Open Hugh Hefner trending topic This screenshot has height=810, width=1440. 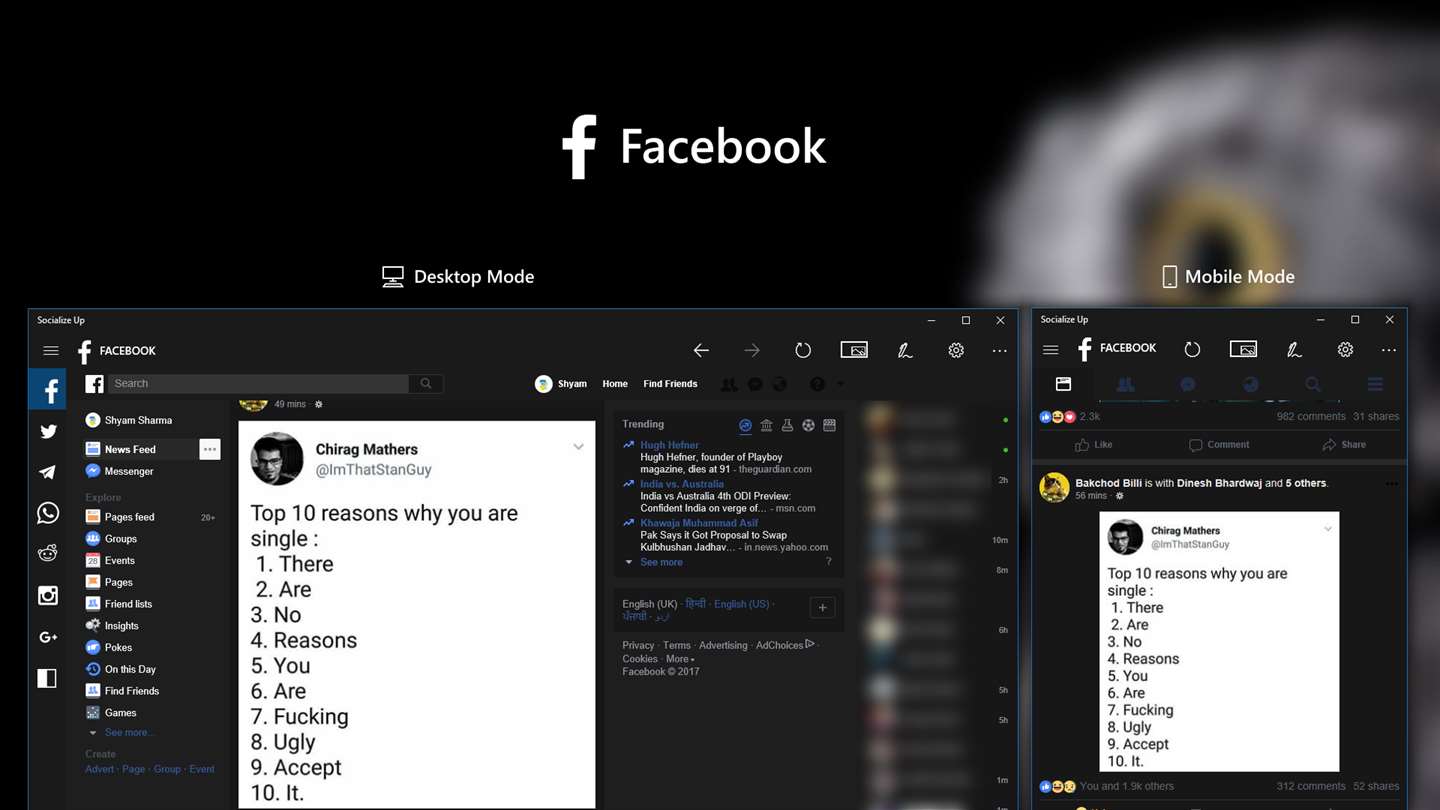pyautogui.click(x=669, y=445)
